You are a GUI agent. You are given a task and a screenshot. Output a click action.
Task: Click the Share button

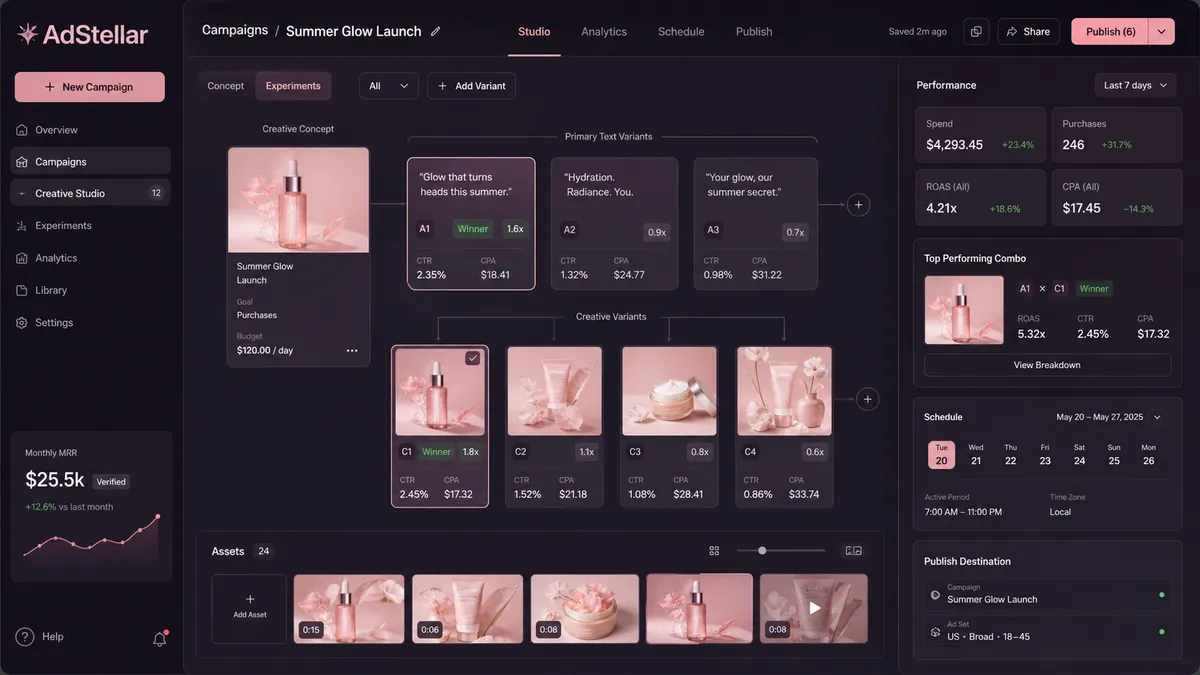pyautogui.click(x=1028, y=32)
